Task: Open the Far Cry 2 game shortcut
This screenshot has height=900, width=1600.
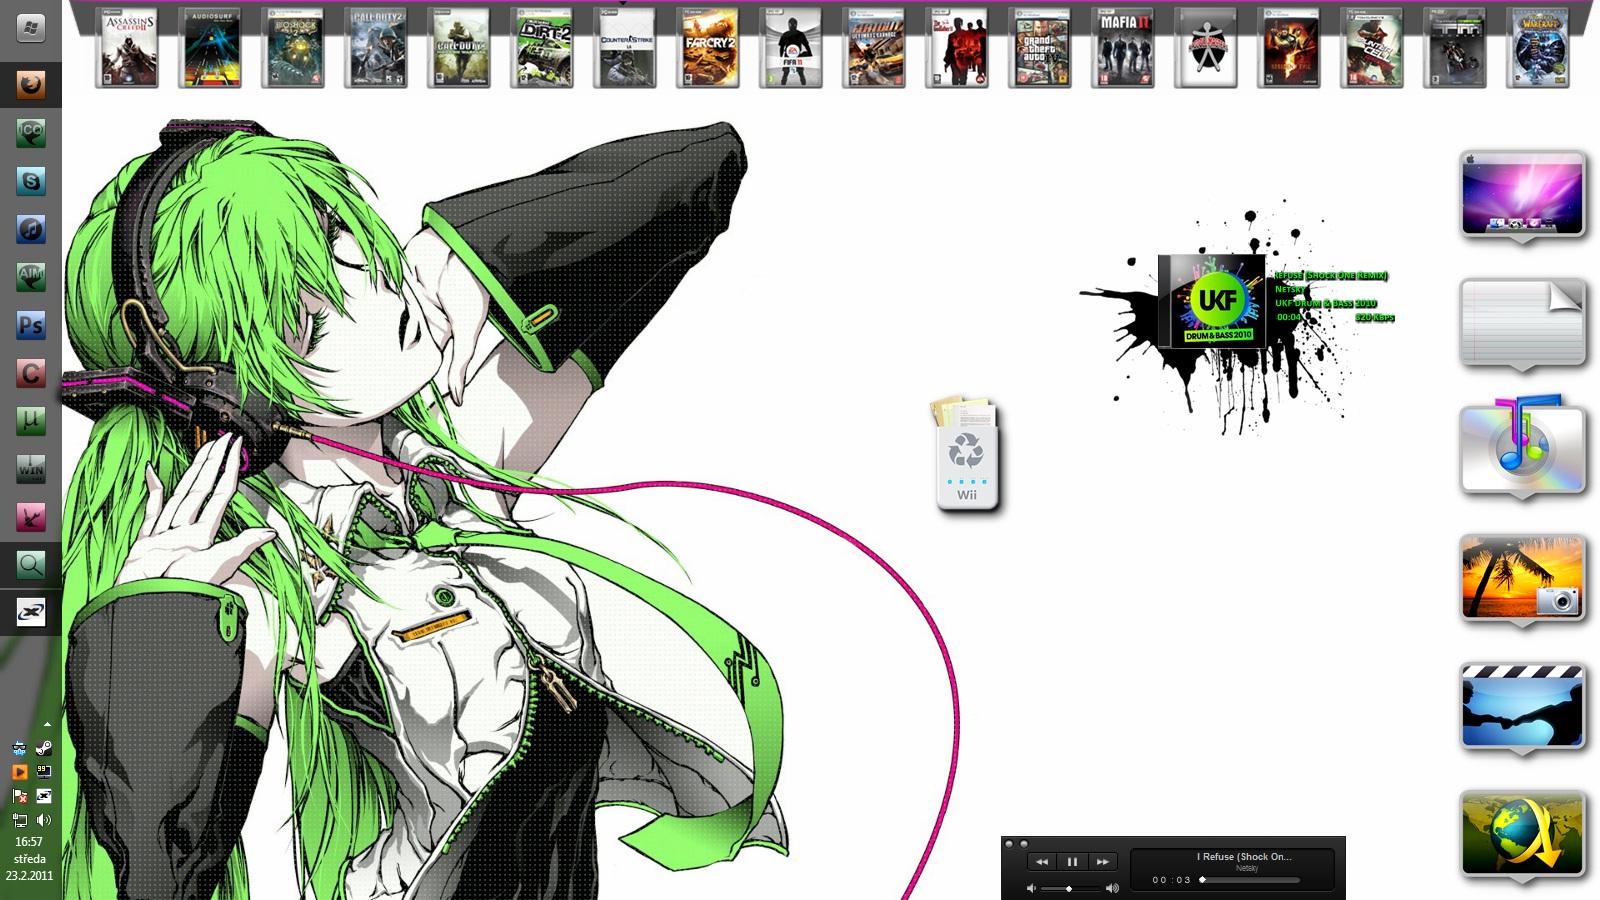Action: point(709,48)
